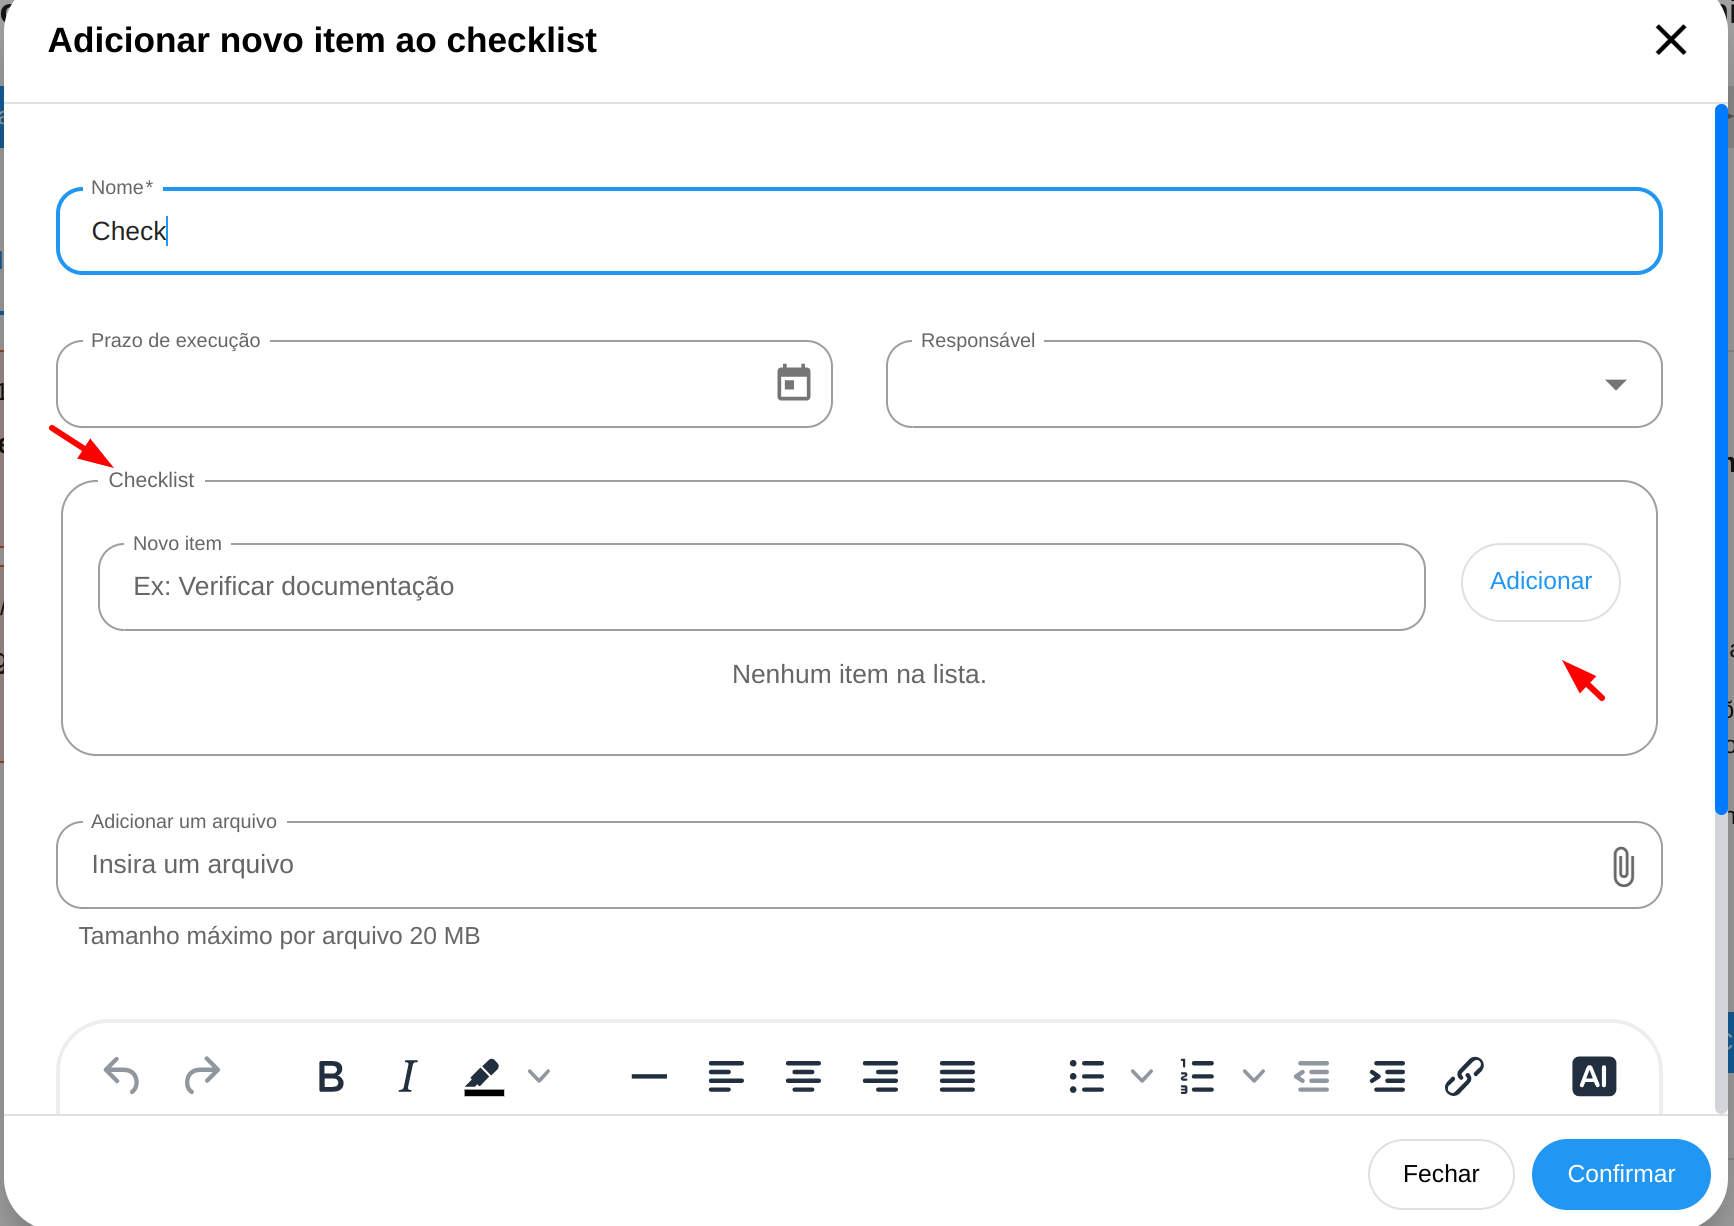1734x1226 pixels.
Task: Align text to the left
Action: pyautogui.click(x=726, y=1077)
